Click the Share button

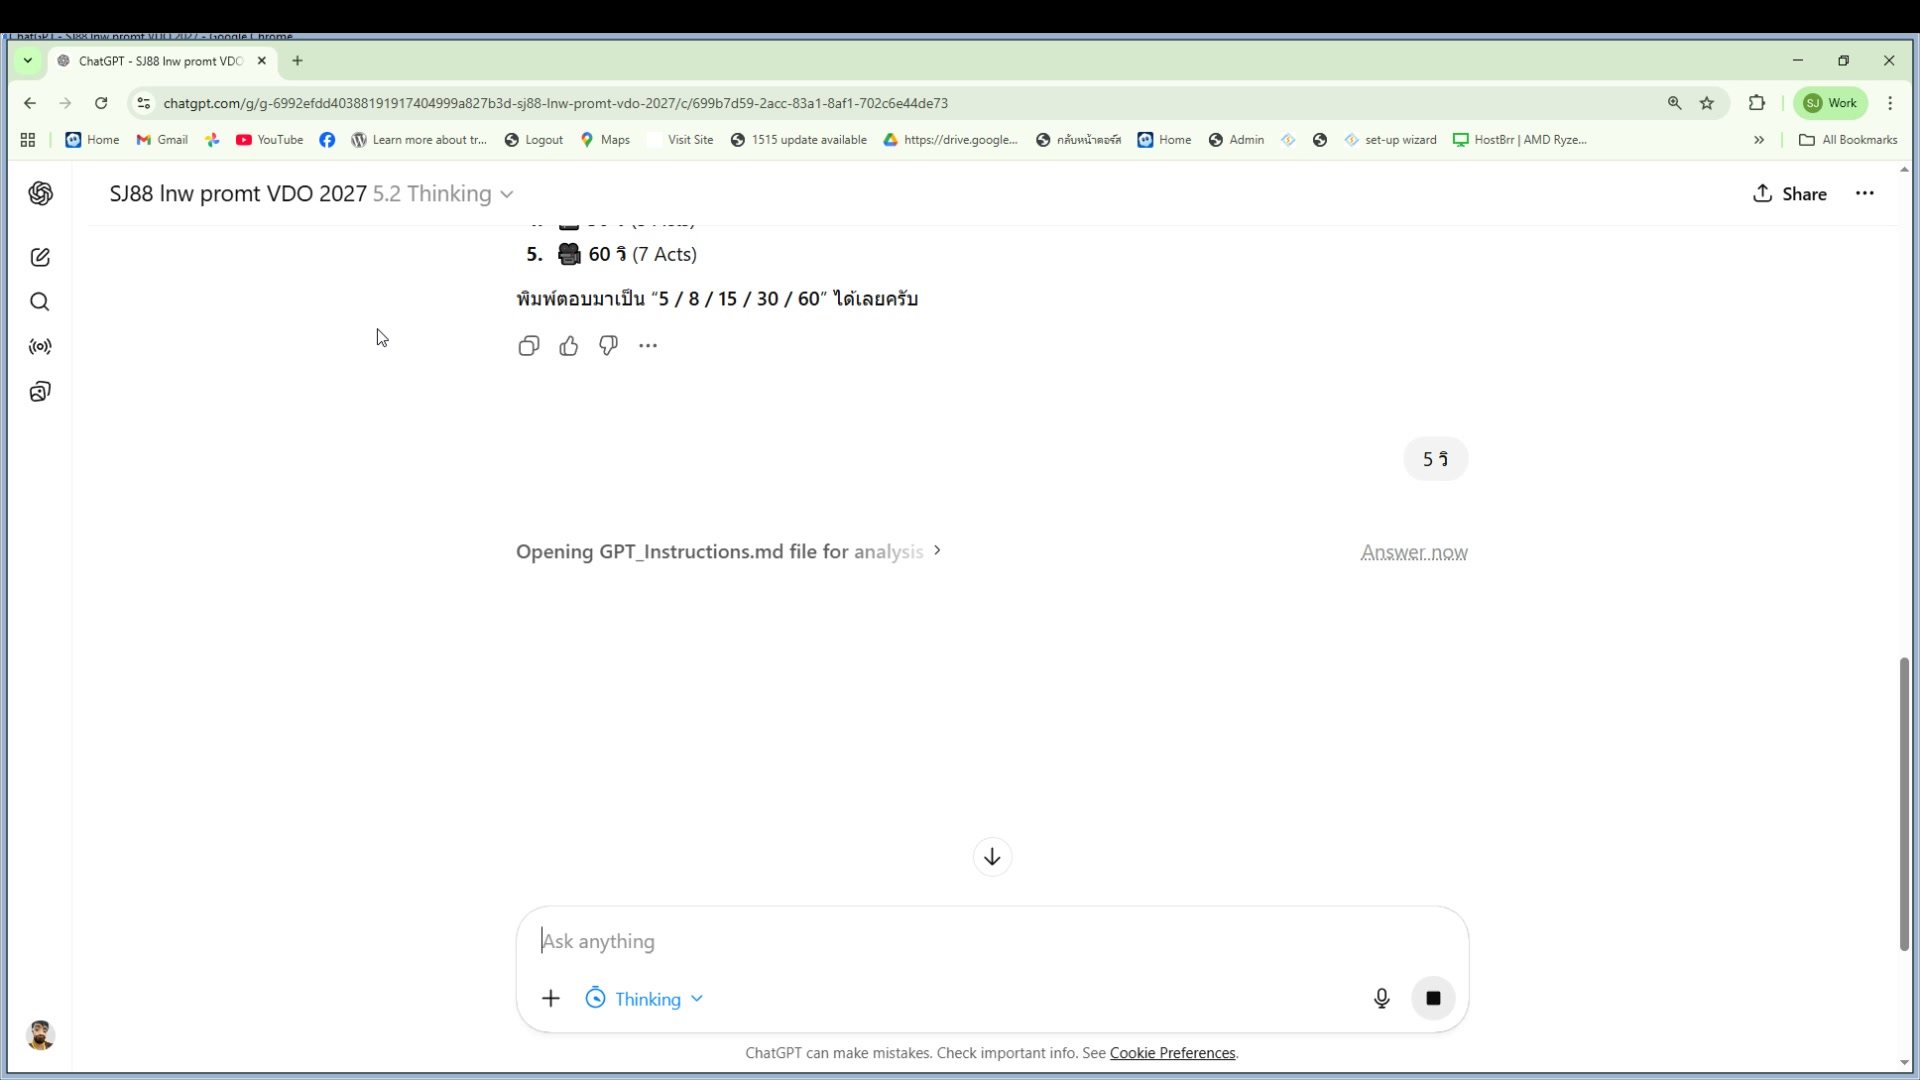coord(1789,194)
